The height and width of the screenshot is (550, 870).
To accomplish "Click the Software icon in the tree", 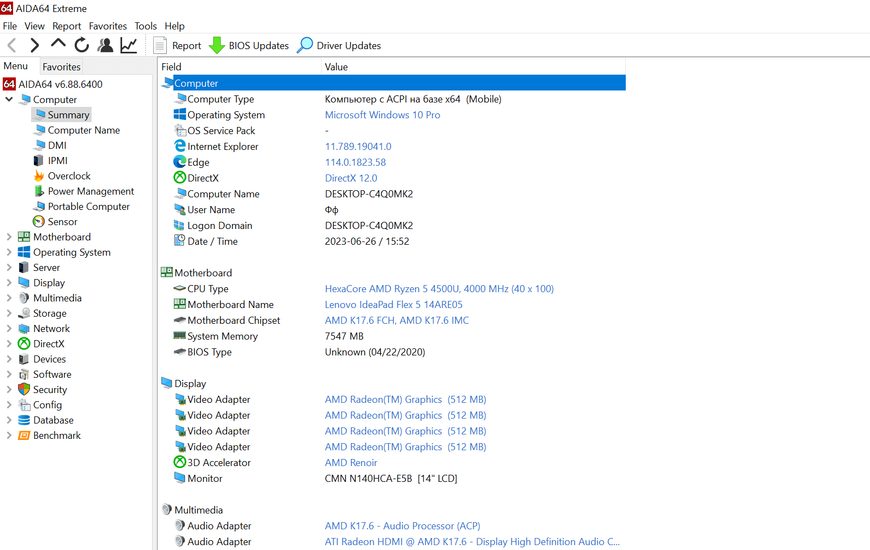I will point(24,374).
